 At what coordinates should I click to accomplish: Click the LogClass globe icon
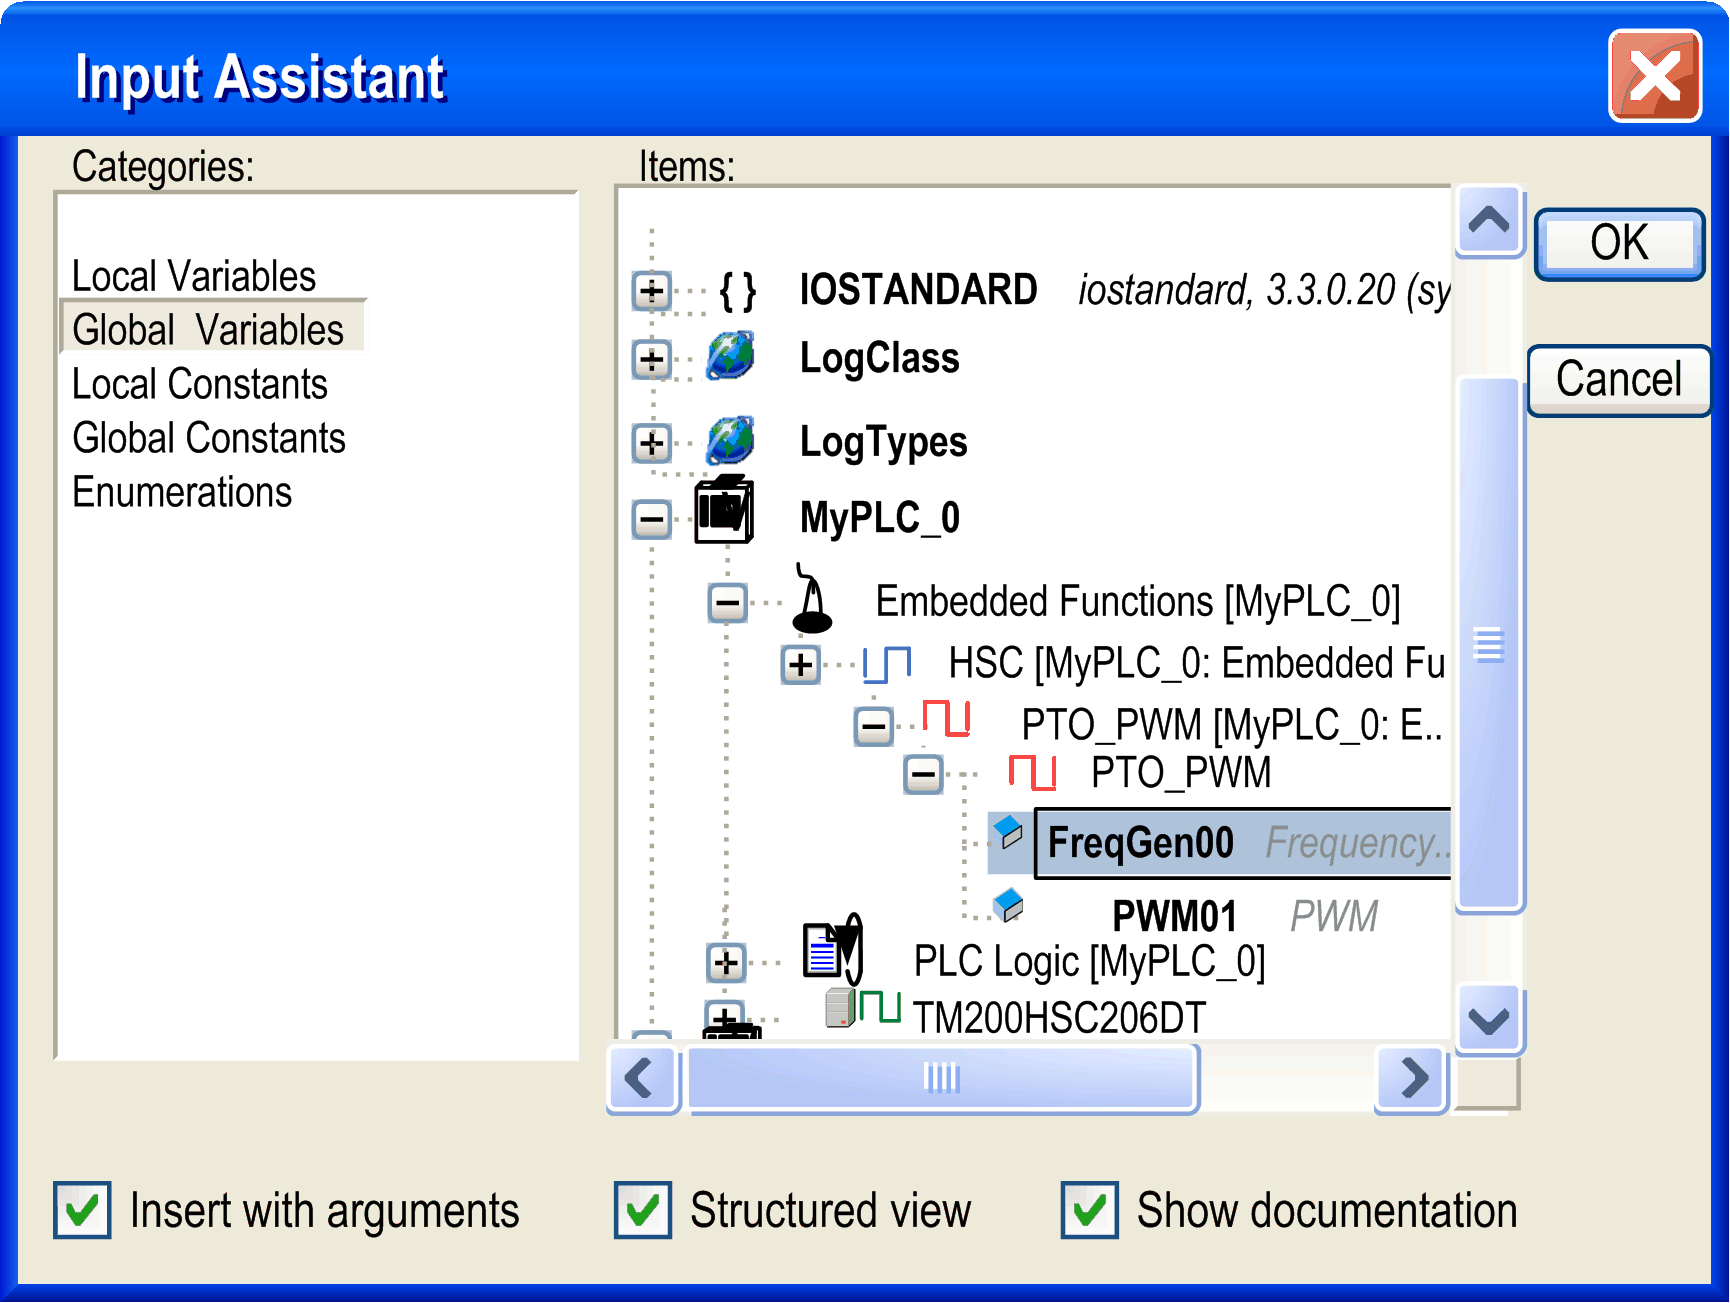click(x=730, y=357)
